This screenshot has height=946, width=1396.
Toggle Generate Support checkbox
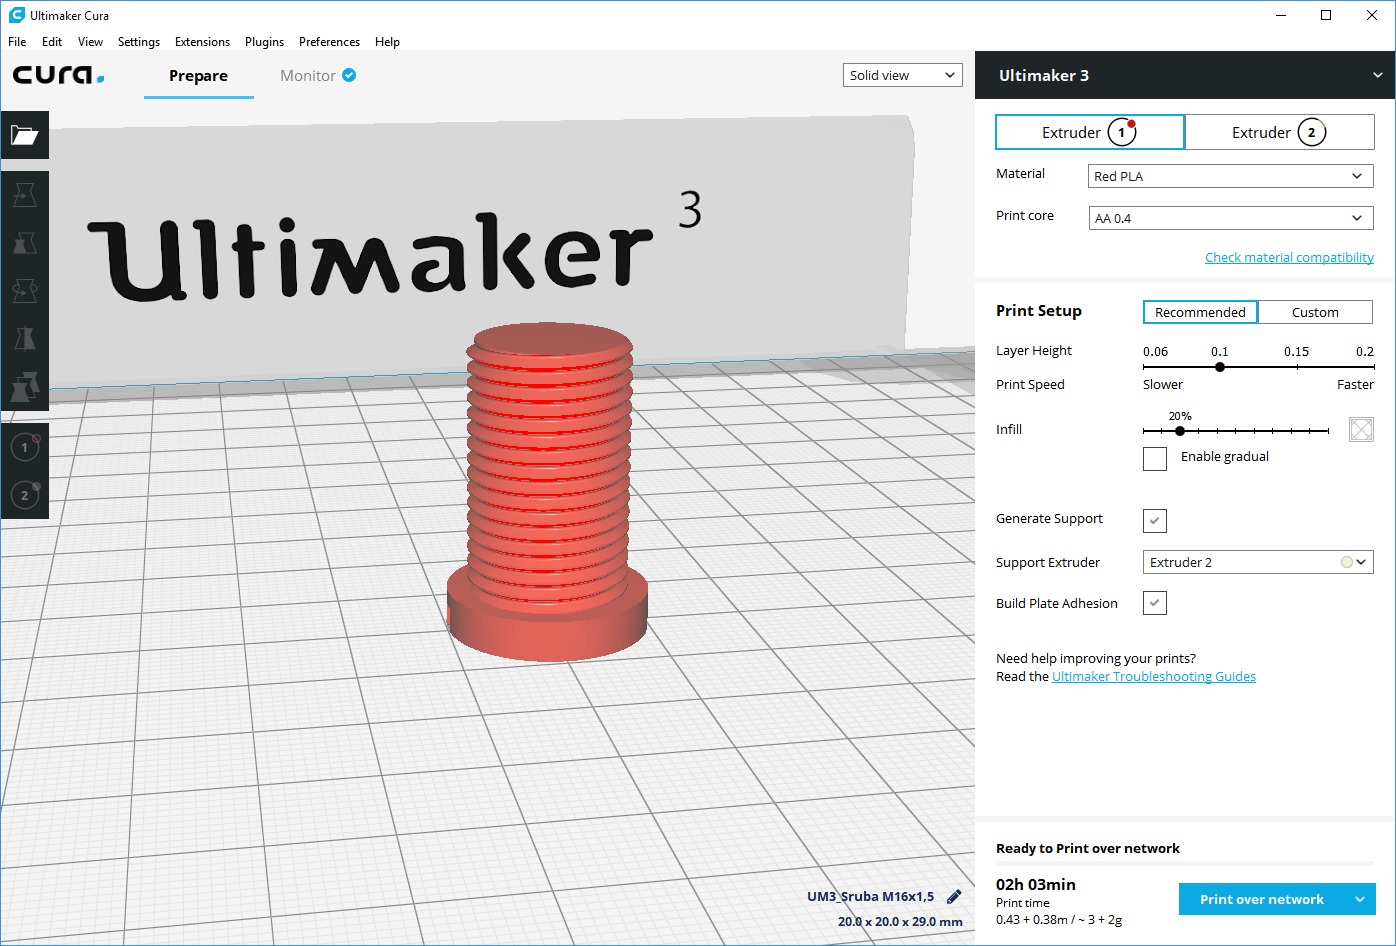[x=1155, y=520]
